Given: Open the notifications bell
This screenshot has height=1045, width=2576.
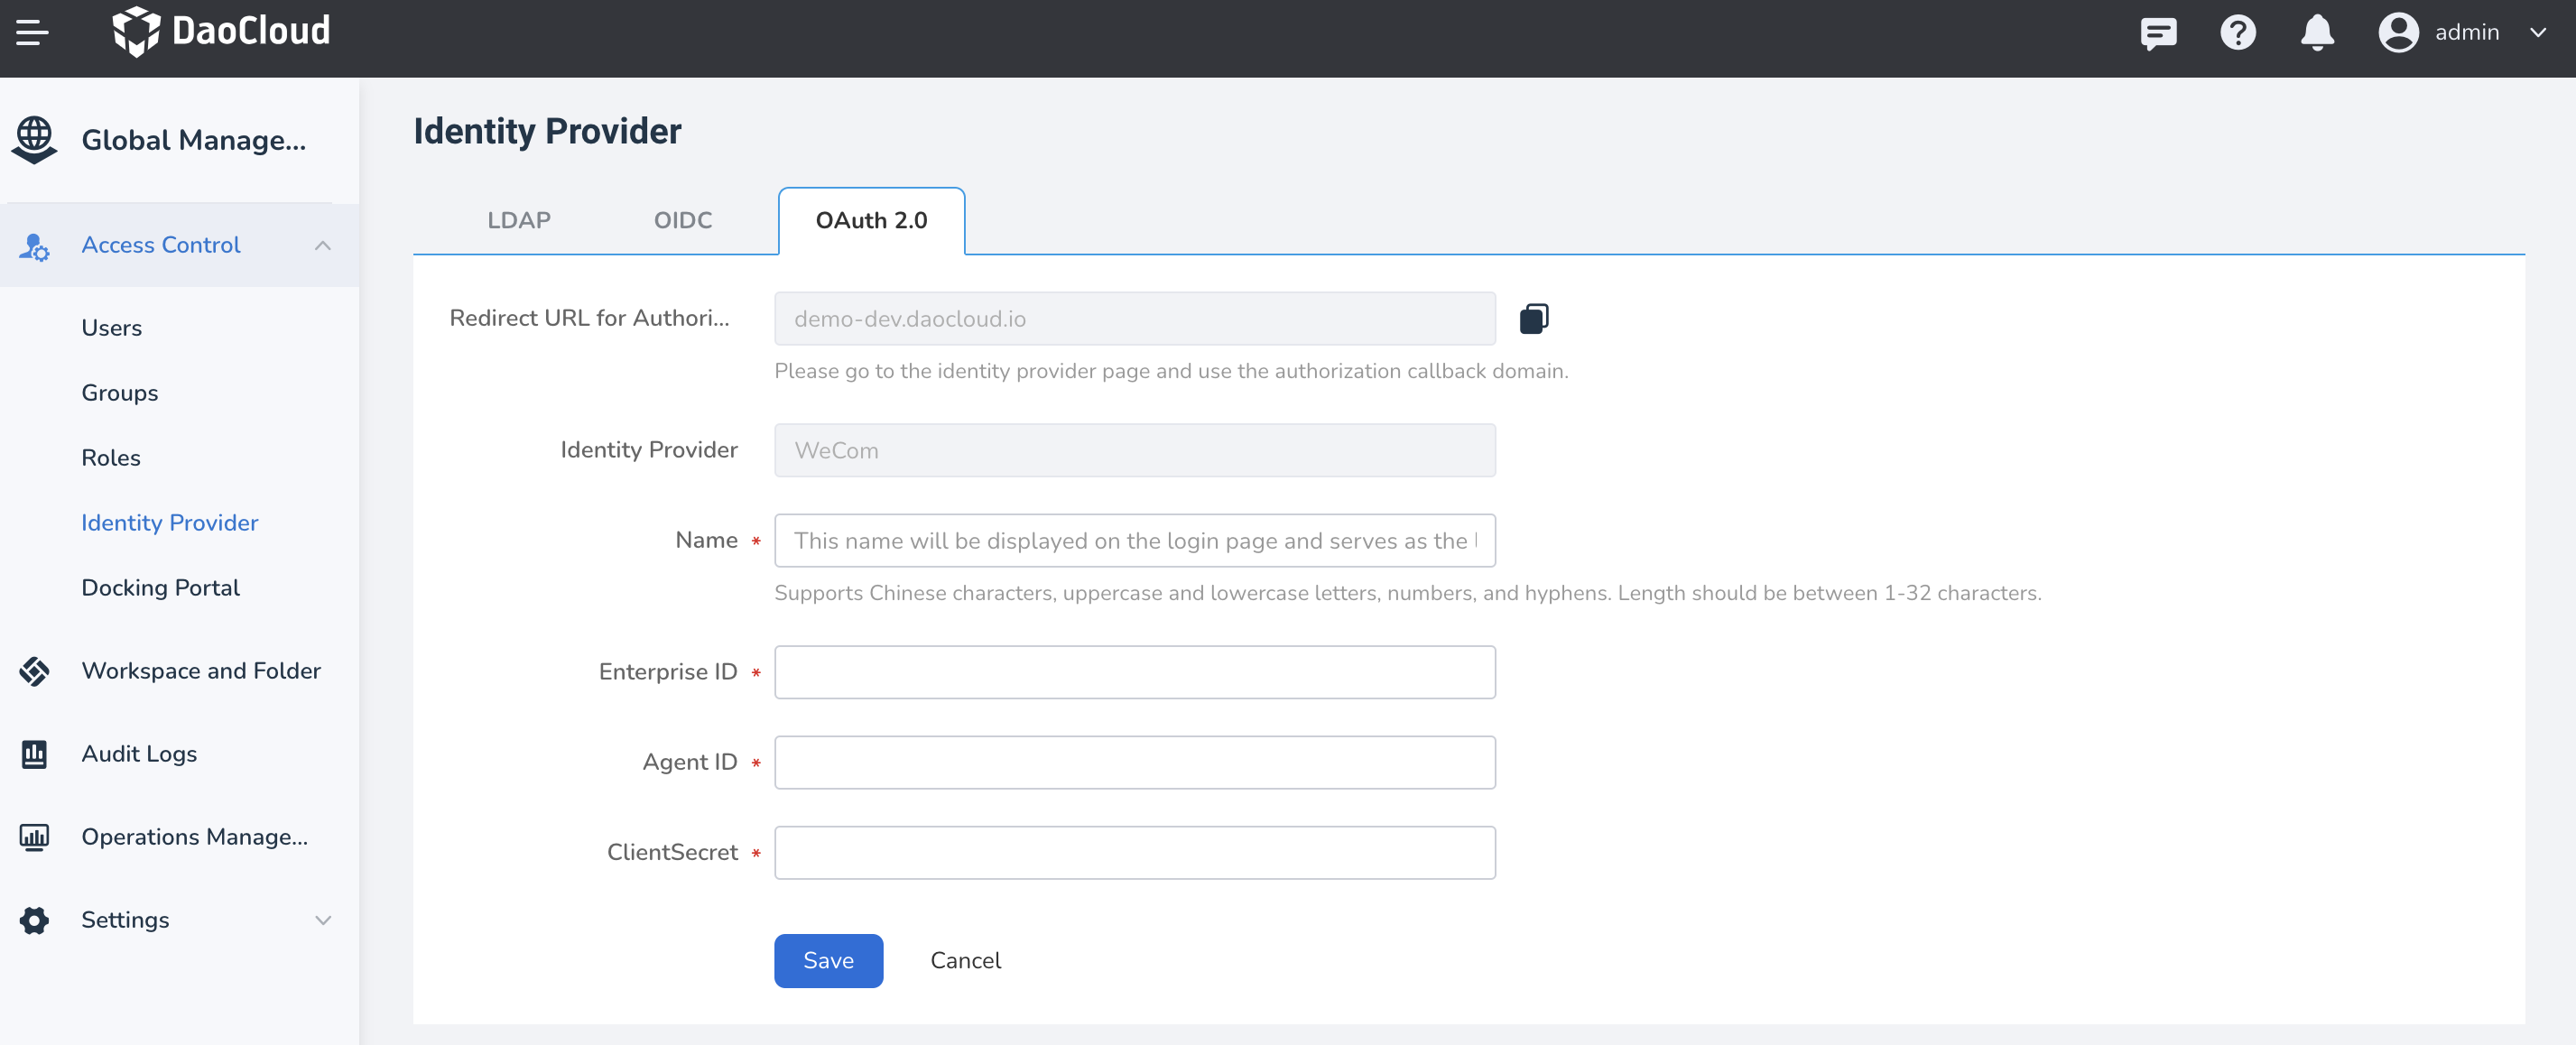Looking at the screenshot, I should (x=2317, y=33).
